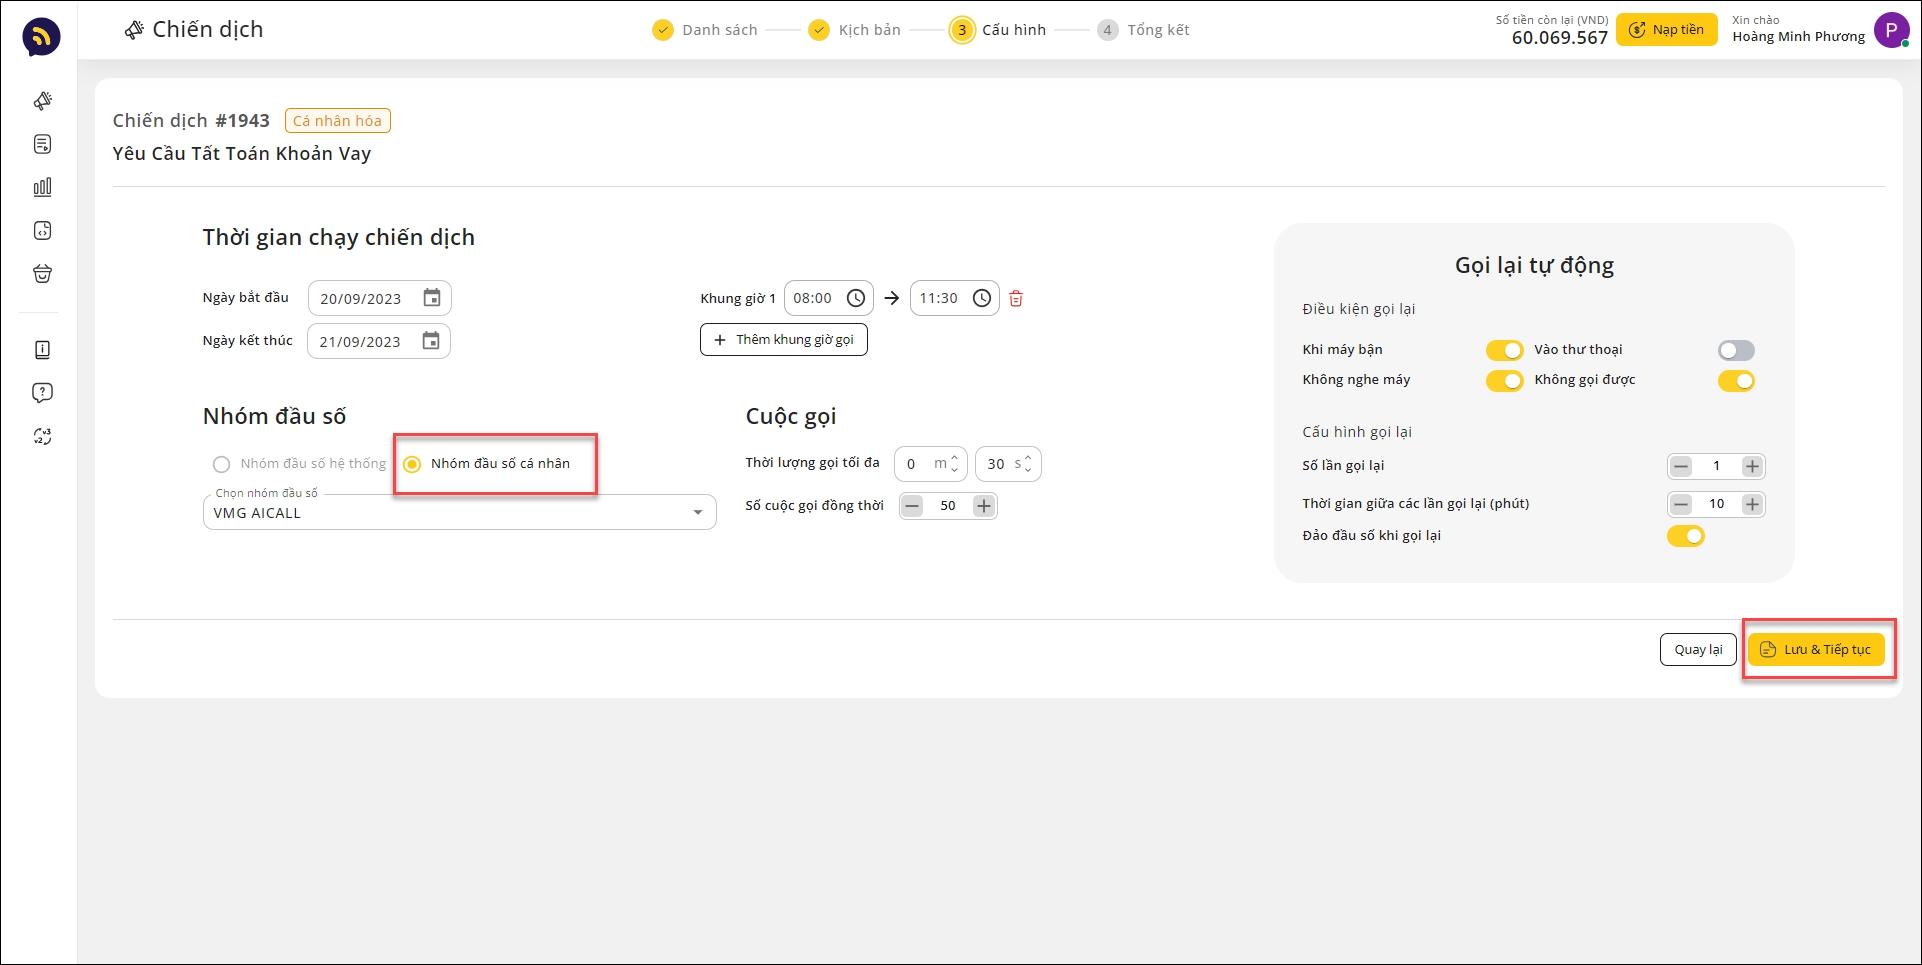The height and width of the screenshot is (965, 1922).
Task: Go to the Danh sách step
Action: coord(705,30)
